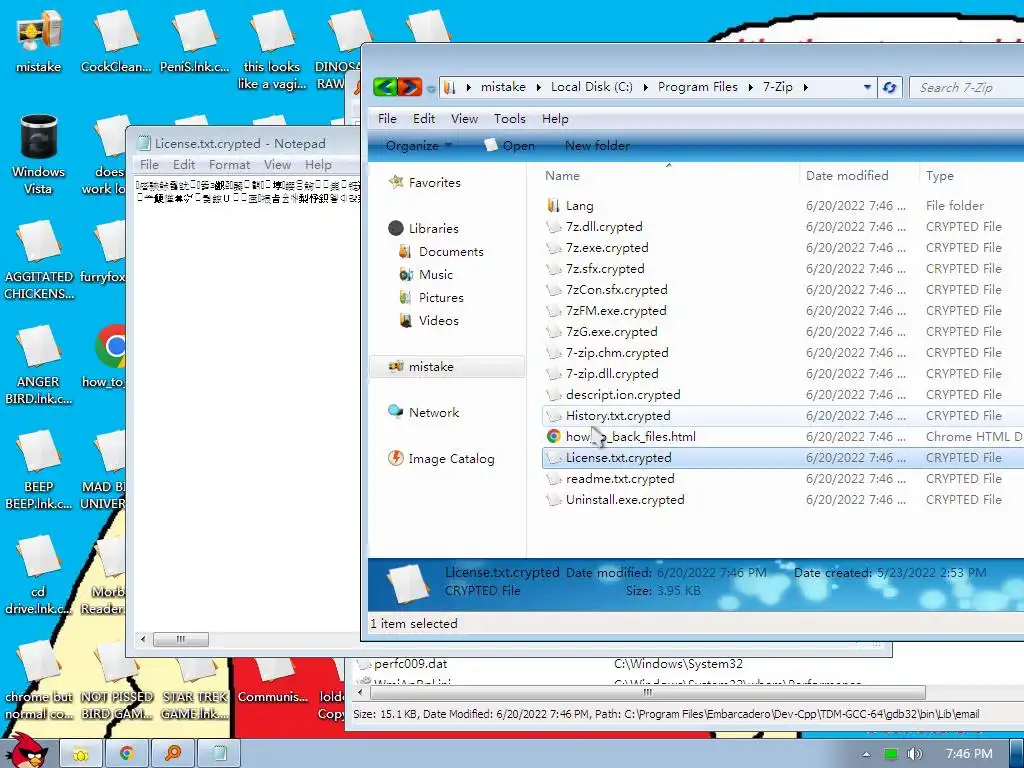Select the descript.ion.crypted file
The height and width of the screenshot is (768, 1024).
623,394
